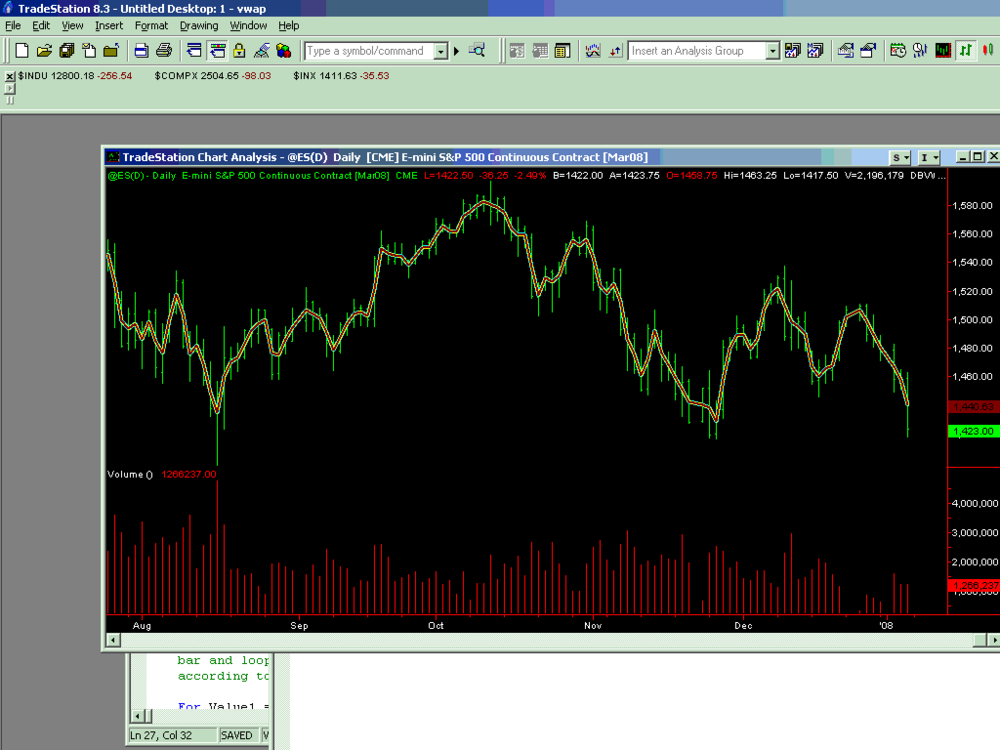
Task: Open symbol lookup magnifier icon
Action: click(477, 51)
